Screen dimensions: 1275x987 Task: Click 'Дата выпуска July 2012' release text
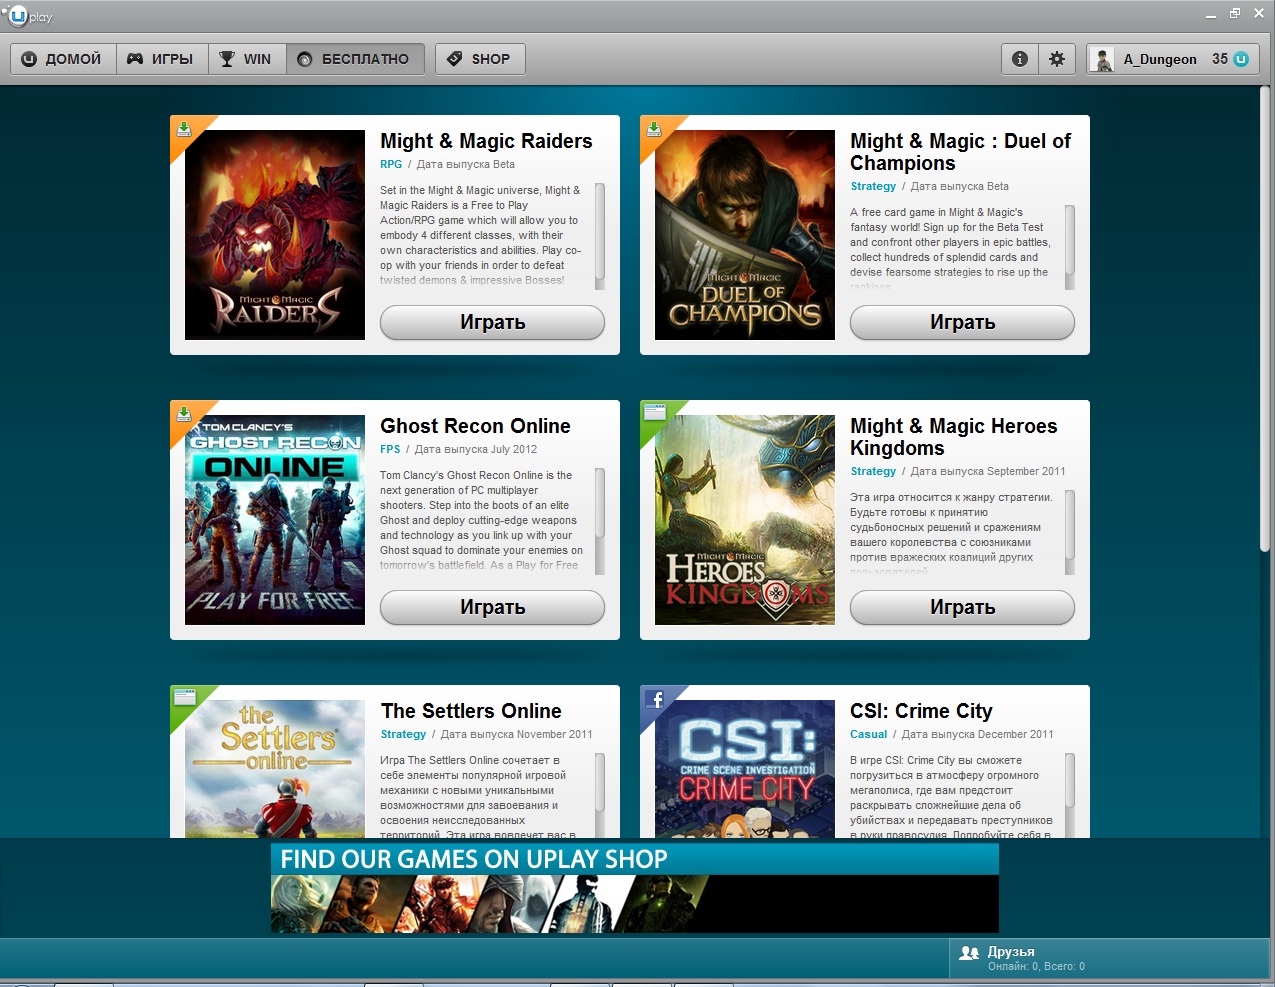coord(476,449)
